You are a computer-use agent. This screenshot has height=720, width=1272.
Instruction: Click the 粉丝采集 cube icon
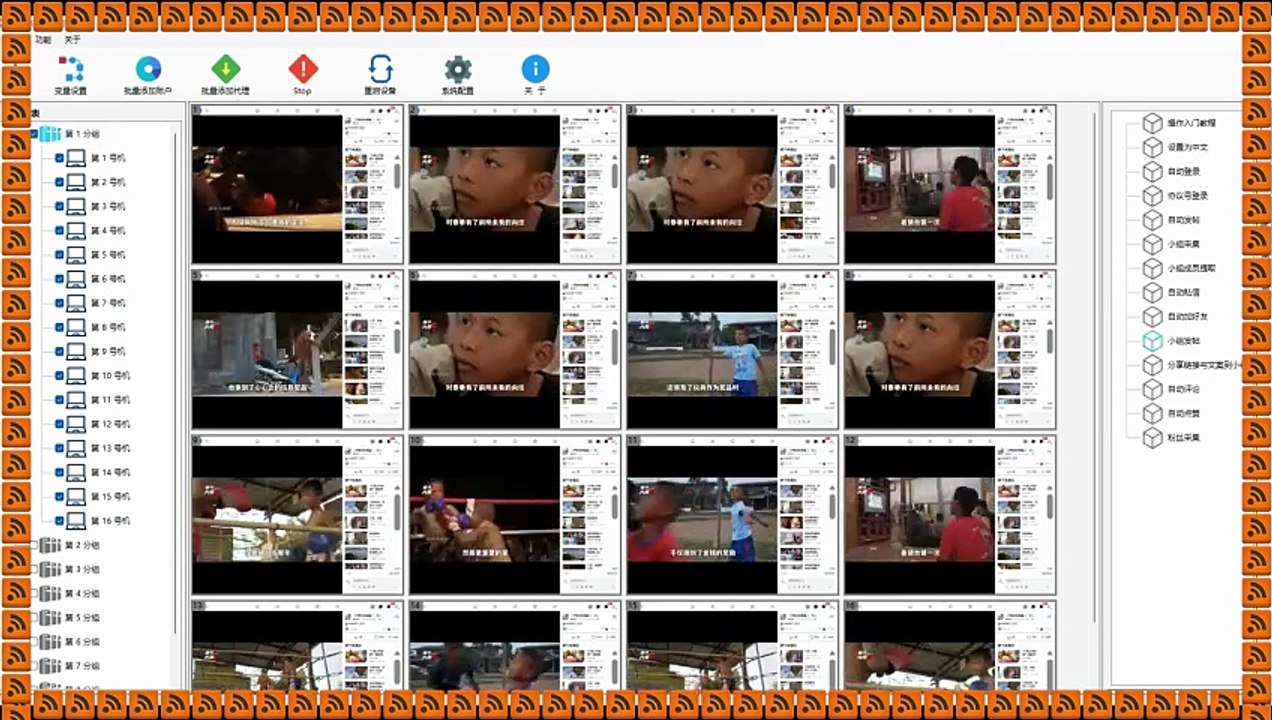coord(1153,437)
